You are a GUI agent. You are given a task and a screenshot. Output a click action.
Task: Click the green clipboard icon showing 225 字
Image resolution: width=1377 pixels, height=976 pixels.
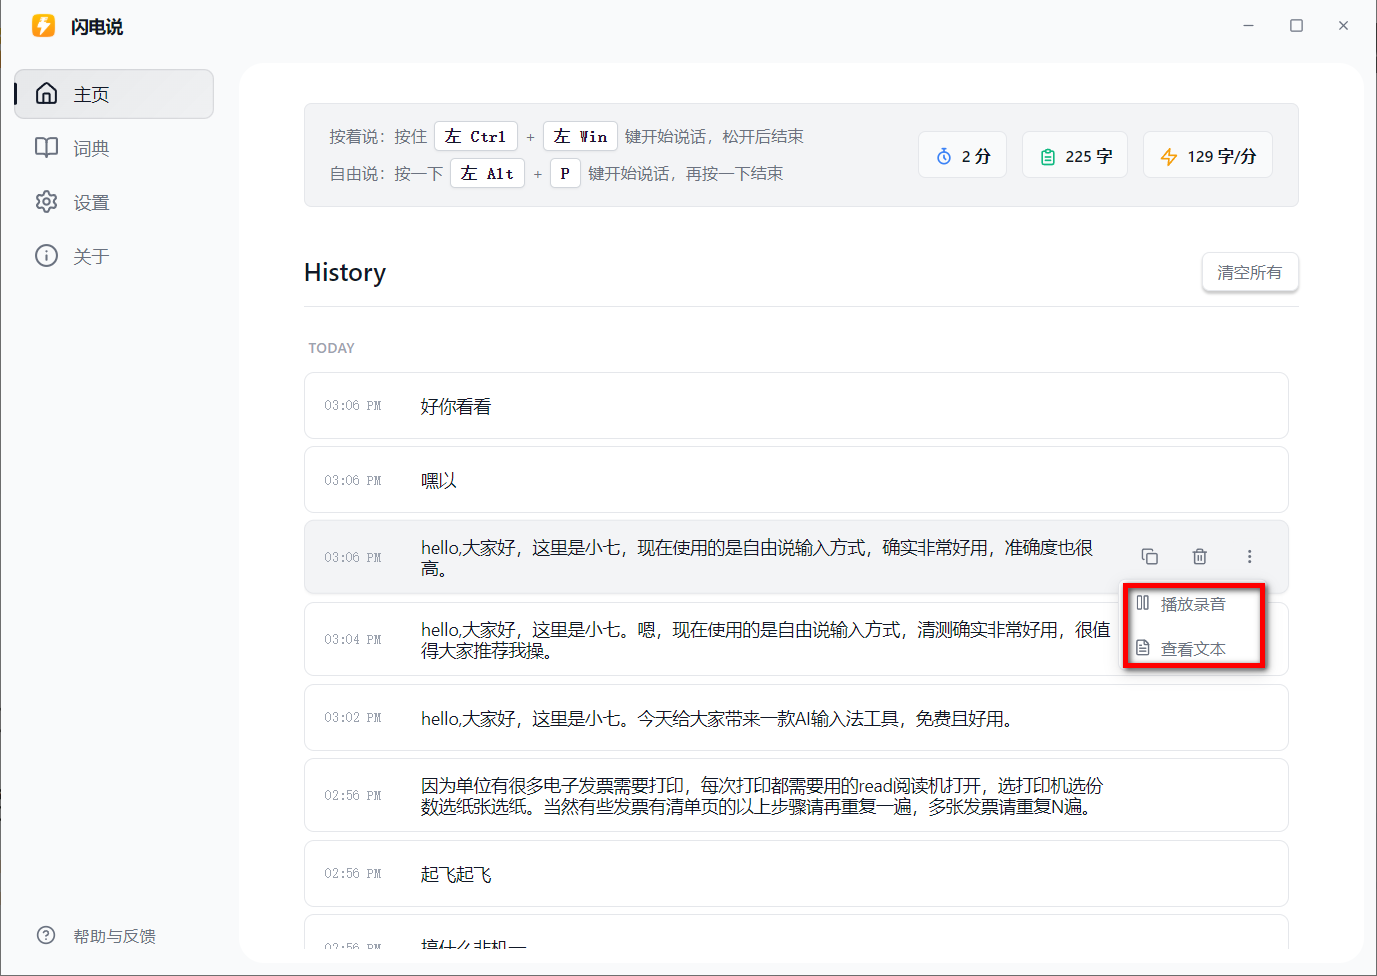(x=1047, y=155)
